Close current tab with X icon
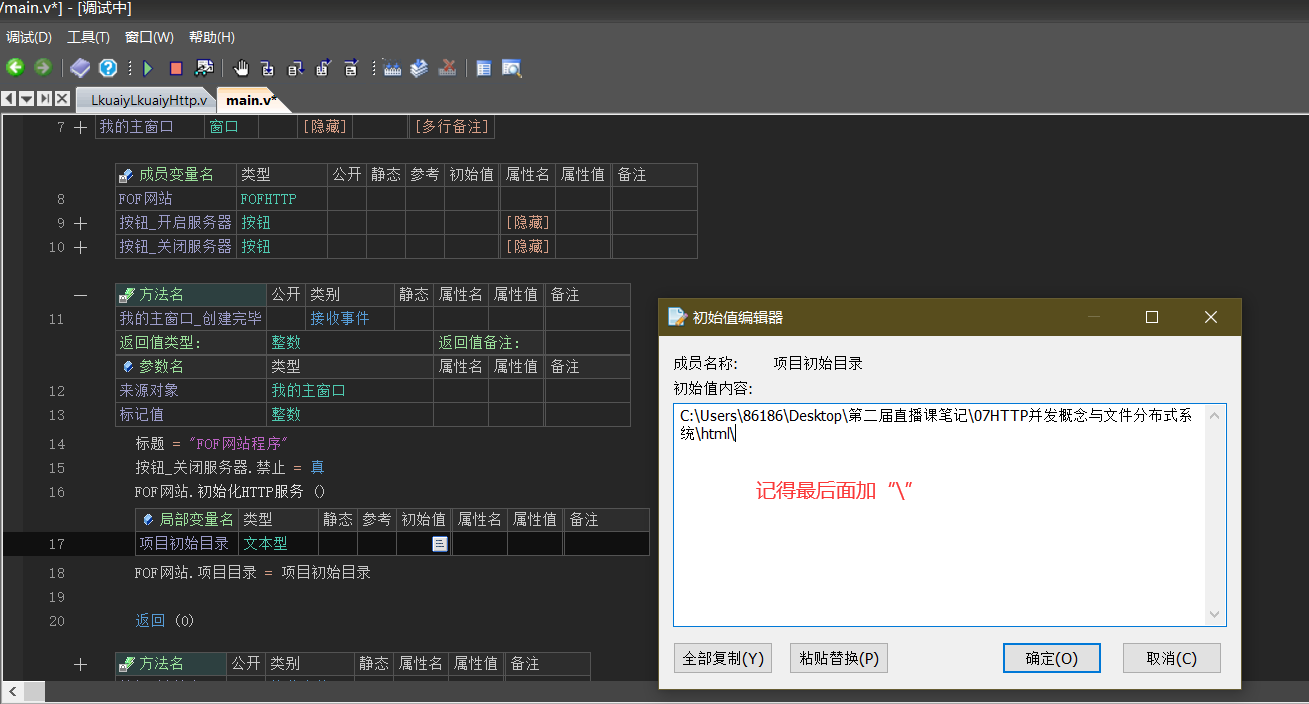The height and width of the screenshot is (704, 1309). 62,99
